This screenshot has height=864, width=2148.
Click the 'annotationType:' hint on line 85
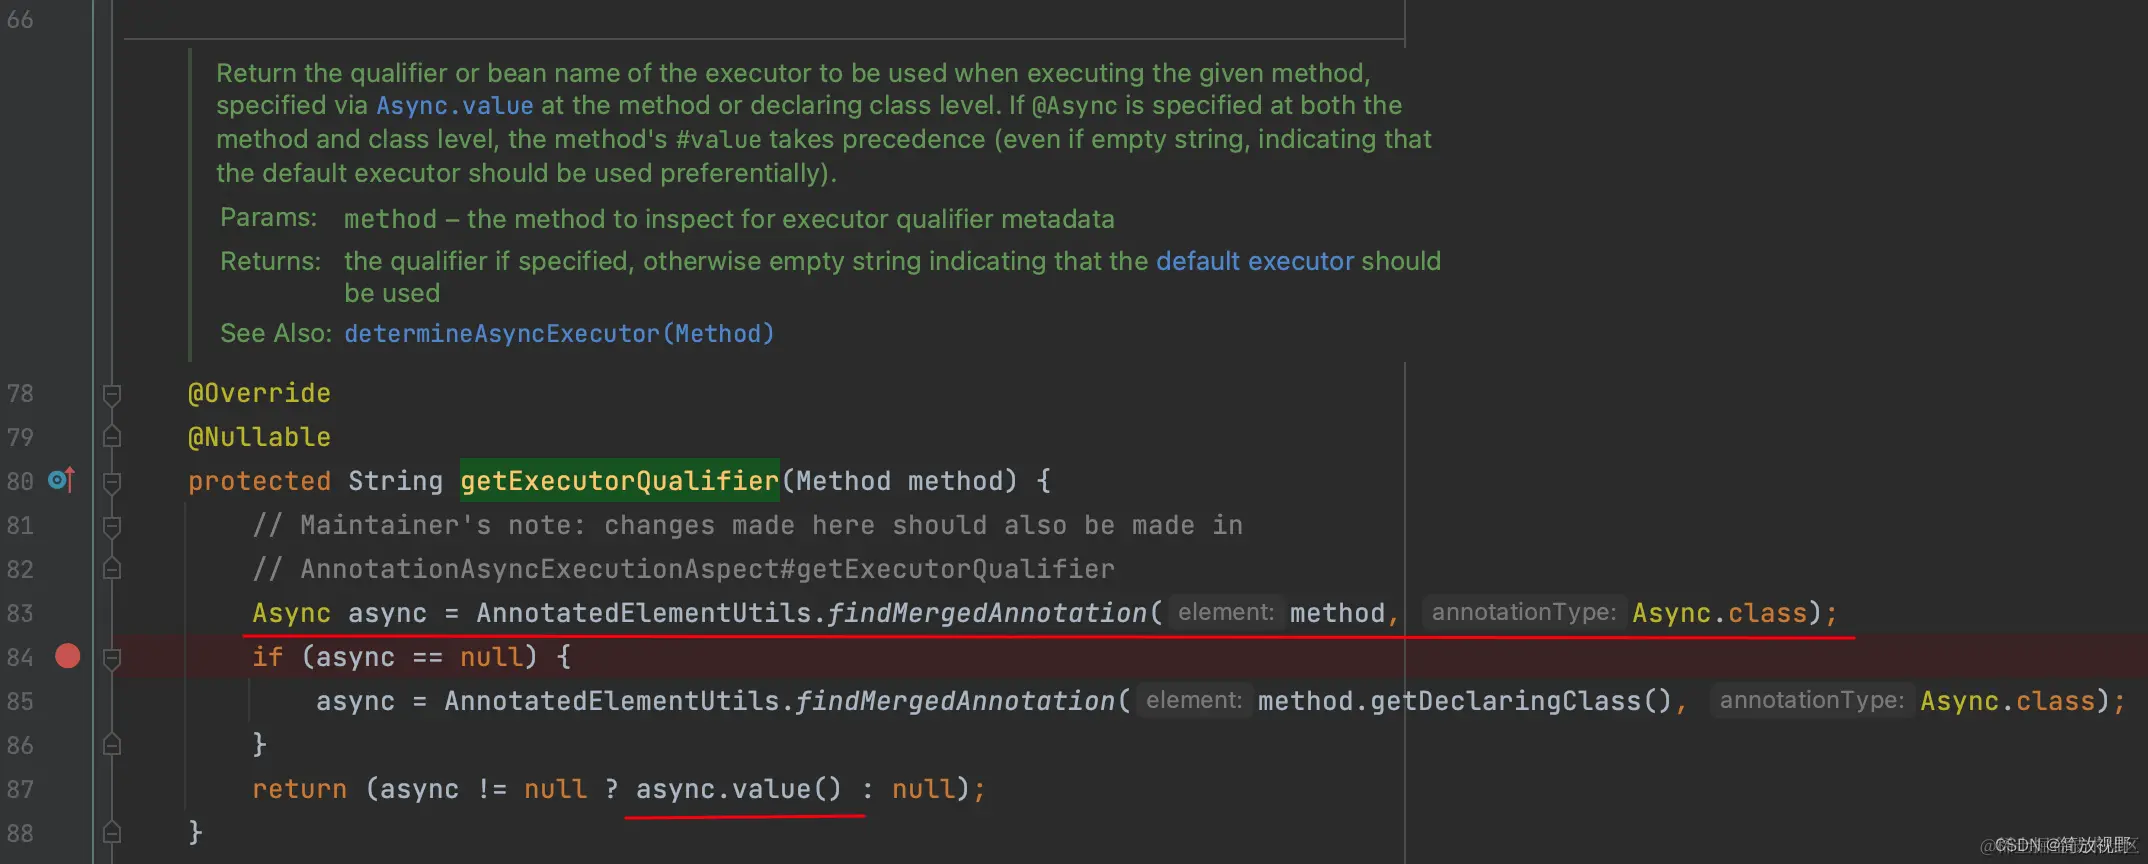[1812, 700]
